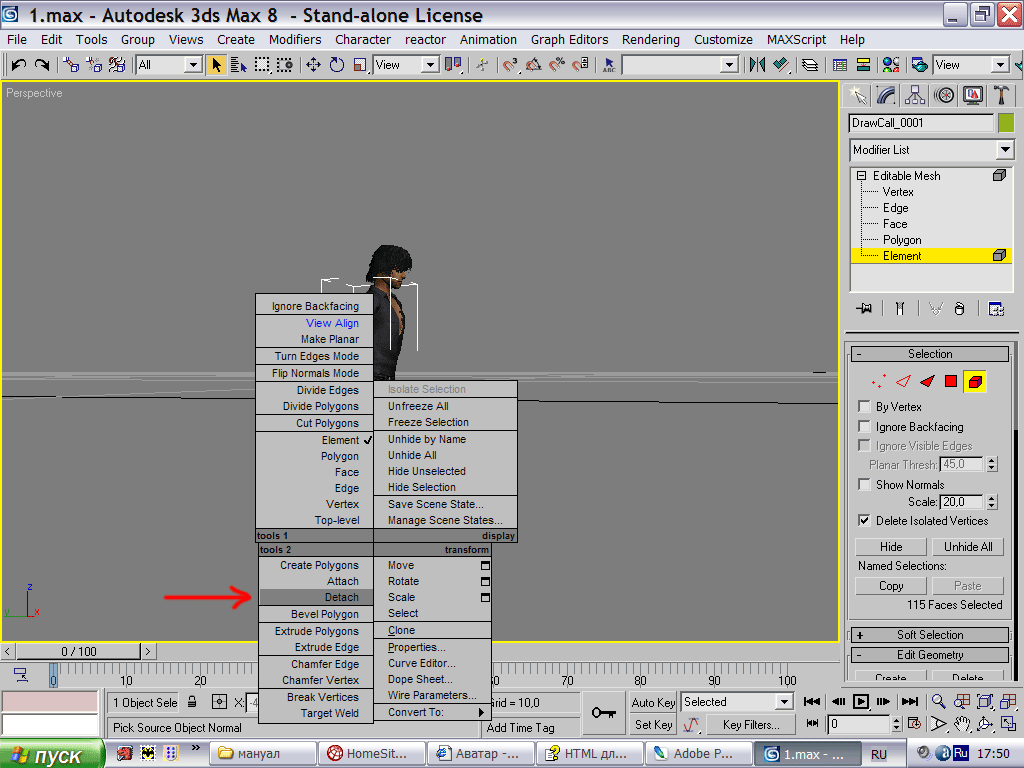This screenshot has width=1024, height=768.
Task: Toggle Ignore Backfacing in the quad menu
Action: pos(315,306)
